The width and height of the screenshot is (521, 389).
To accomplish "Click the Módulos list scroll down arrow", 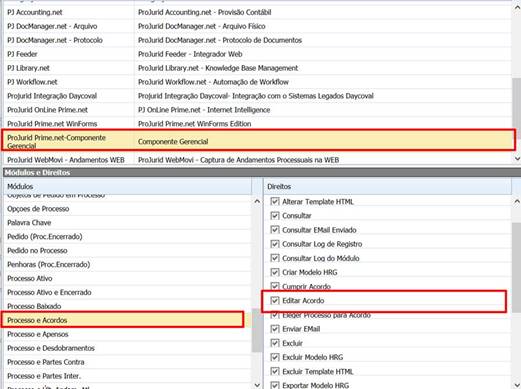I will pyautogui.click(x=257, y=385).
